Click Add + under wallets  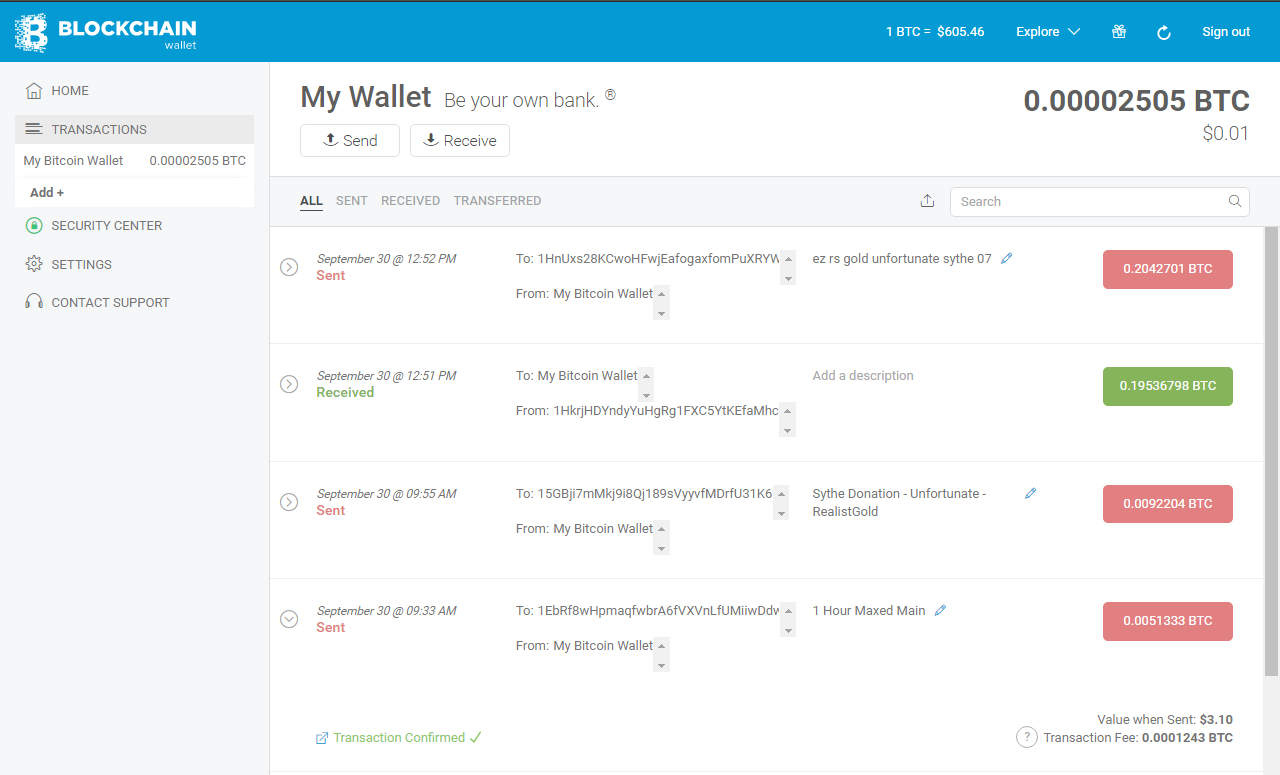click(47, 193)
